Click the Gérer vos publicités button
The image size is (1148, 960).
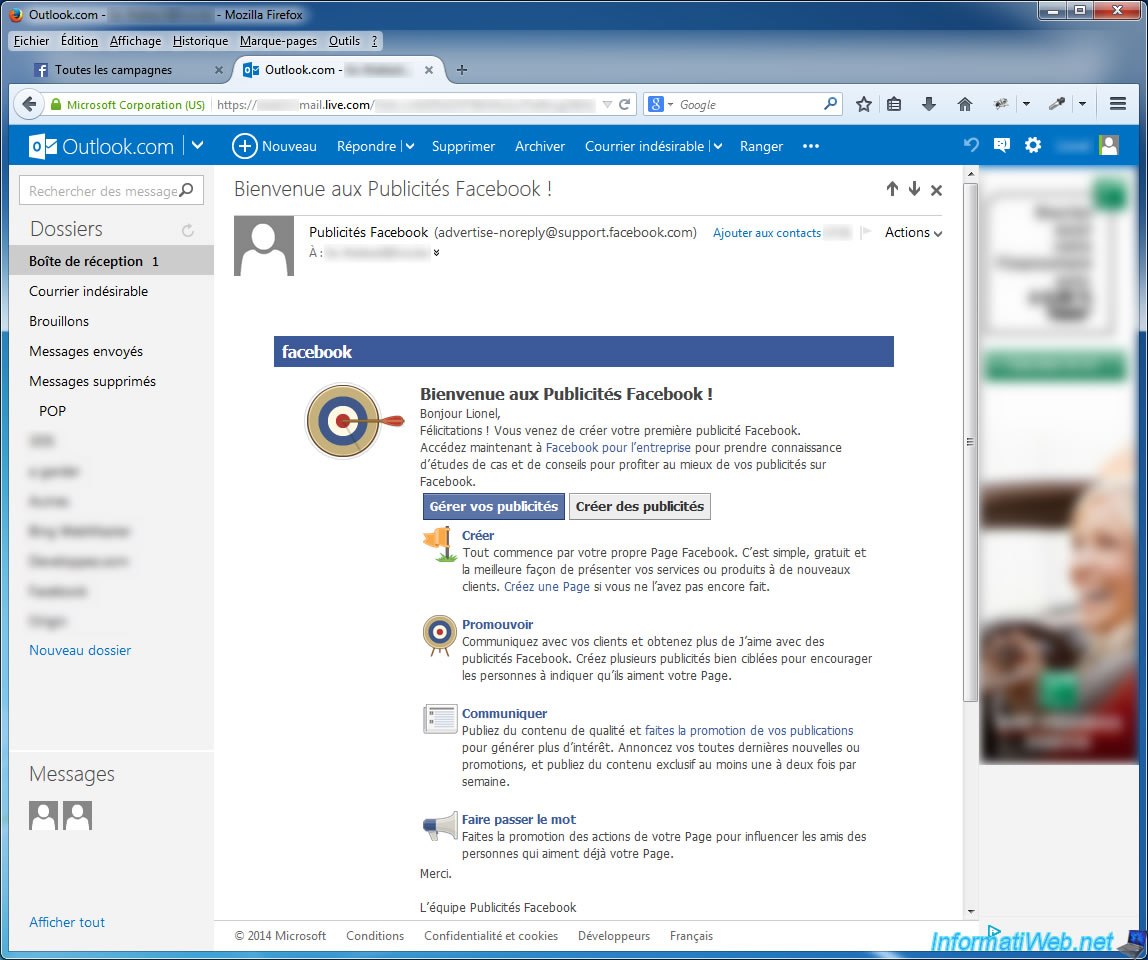(493, 506)
